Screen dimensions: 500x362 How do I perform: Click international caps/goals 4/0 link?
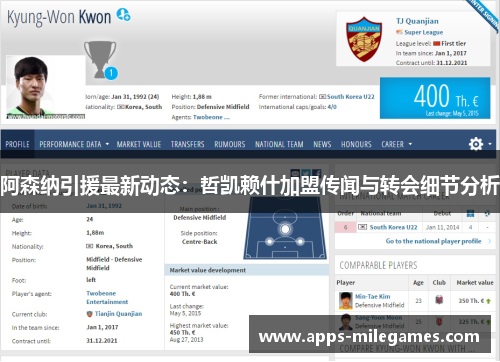click(x=332, y=107)
